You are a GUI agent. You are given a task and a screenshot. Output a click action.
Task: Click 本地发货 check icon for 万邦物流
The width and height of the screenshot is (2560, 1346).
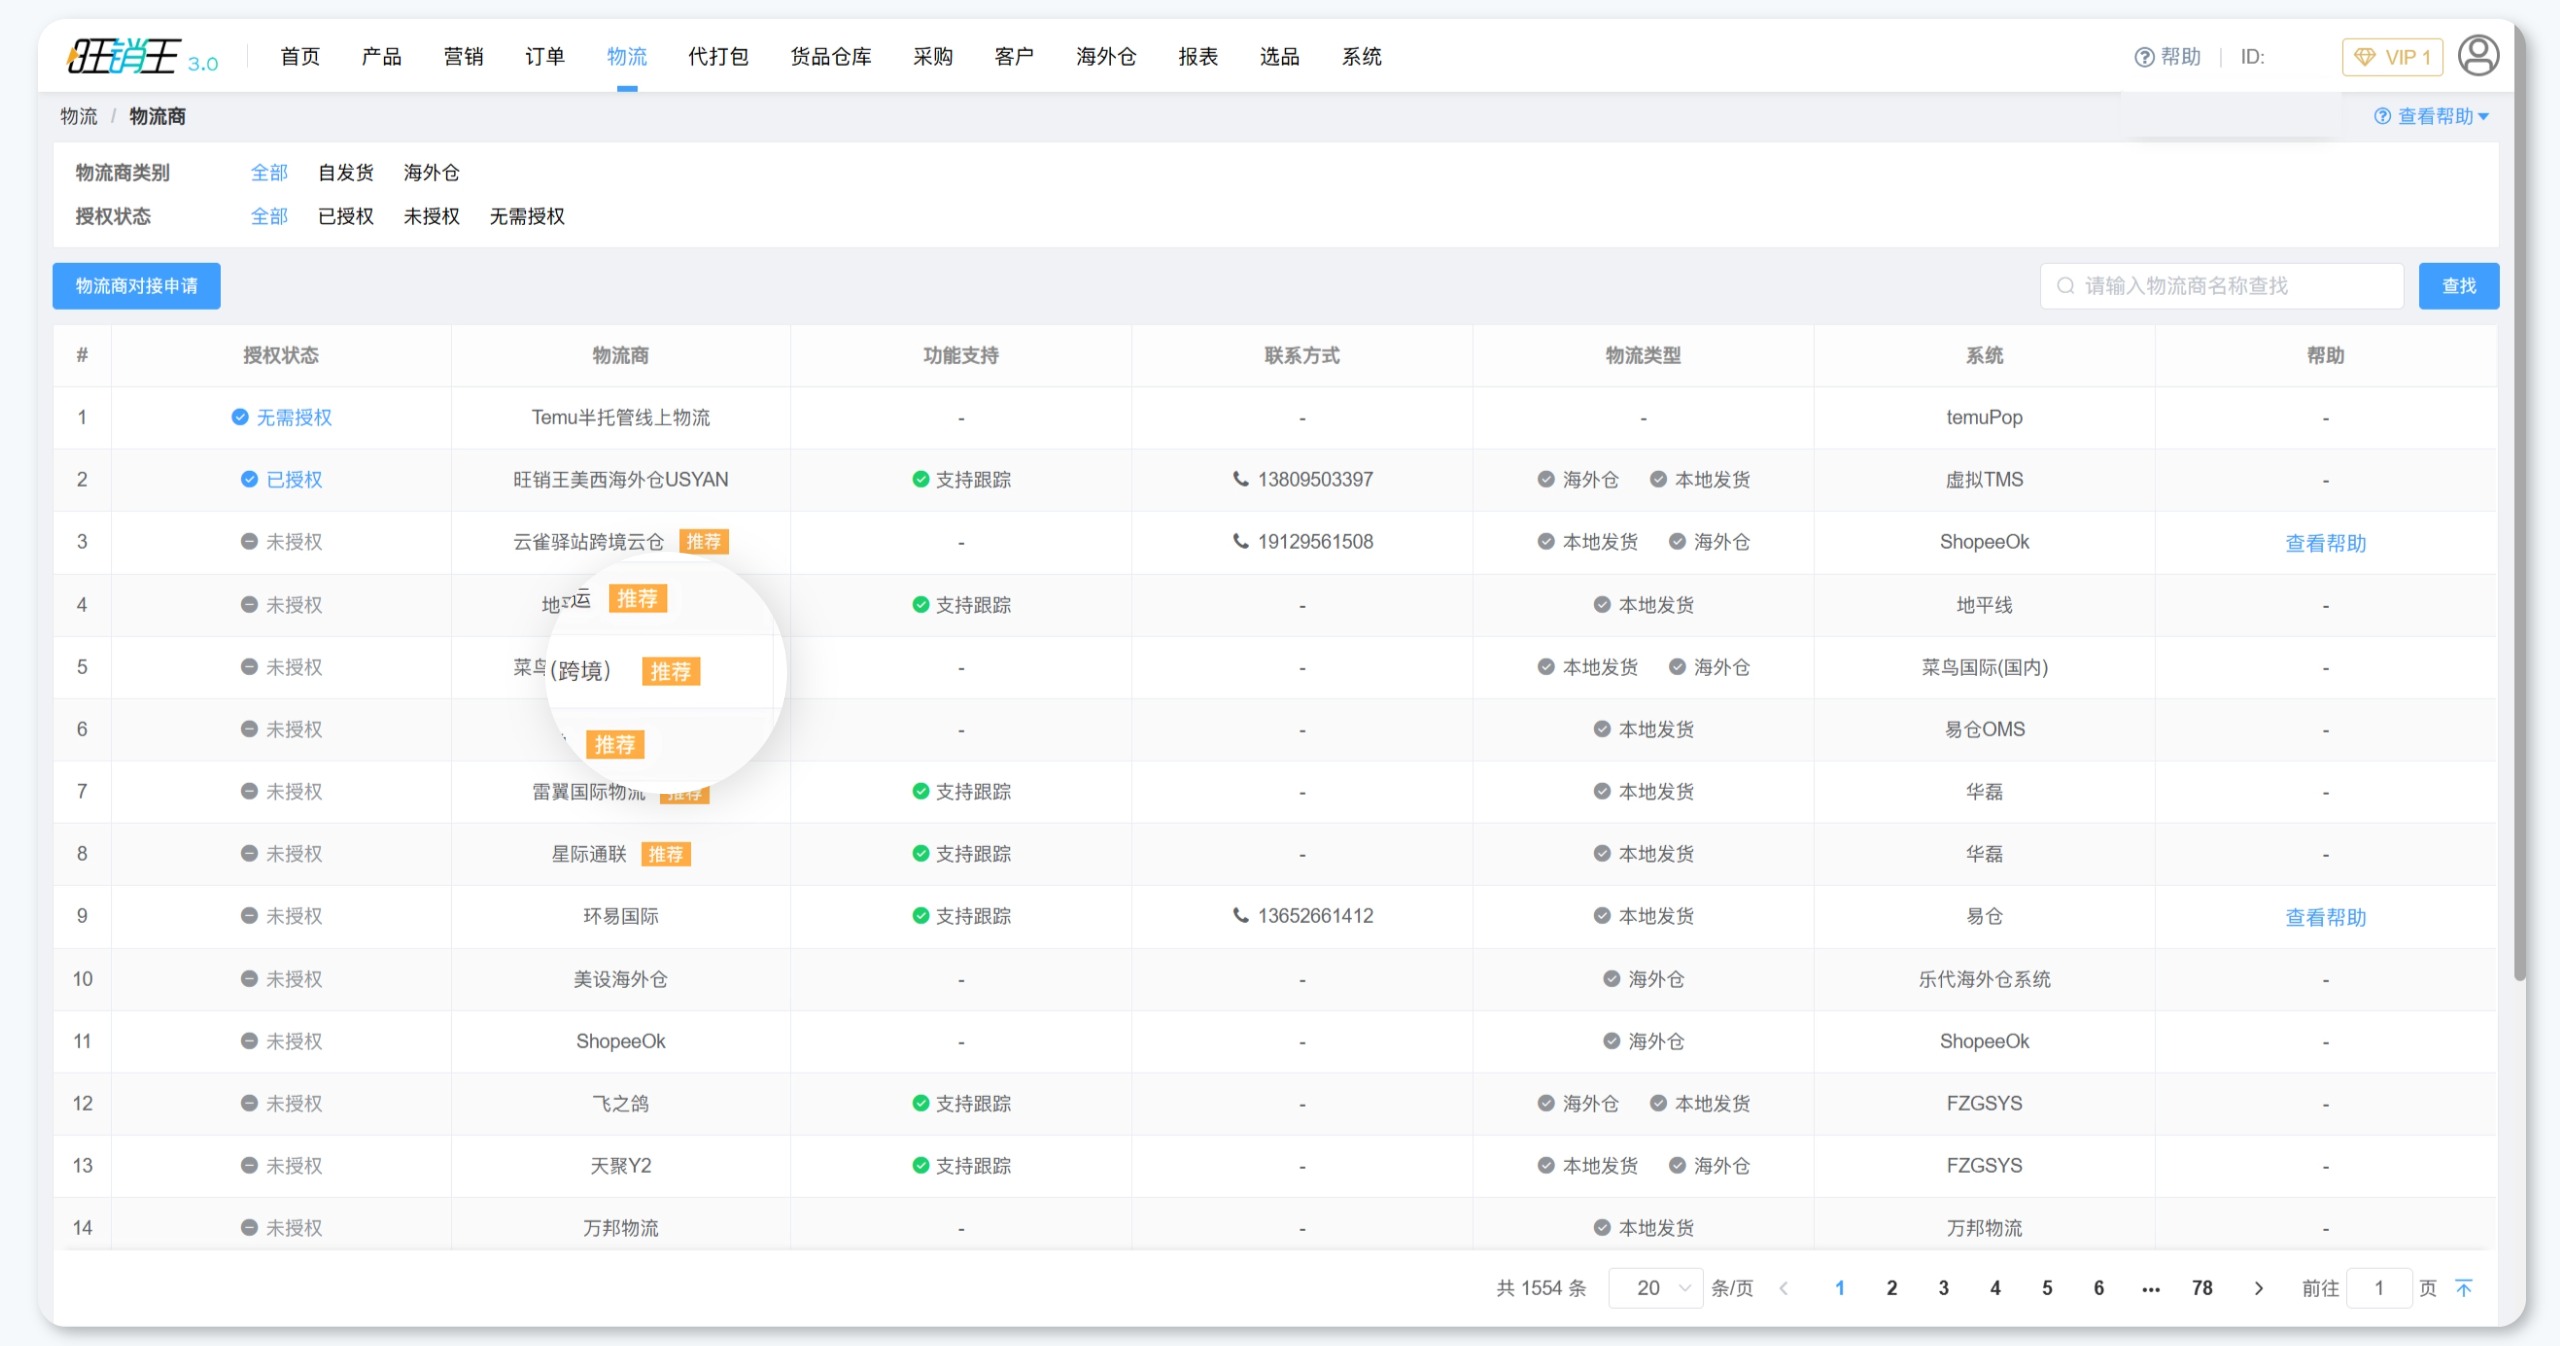[x=1602, y=1227]
